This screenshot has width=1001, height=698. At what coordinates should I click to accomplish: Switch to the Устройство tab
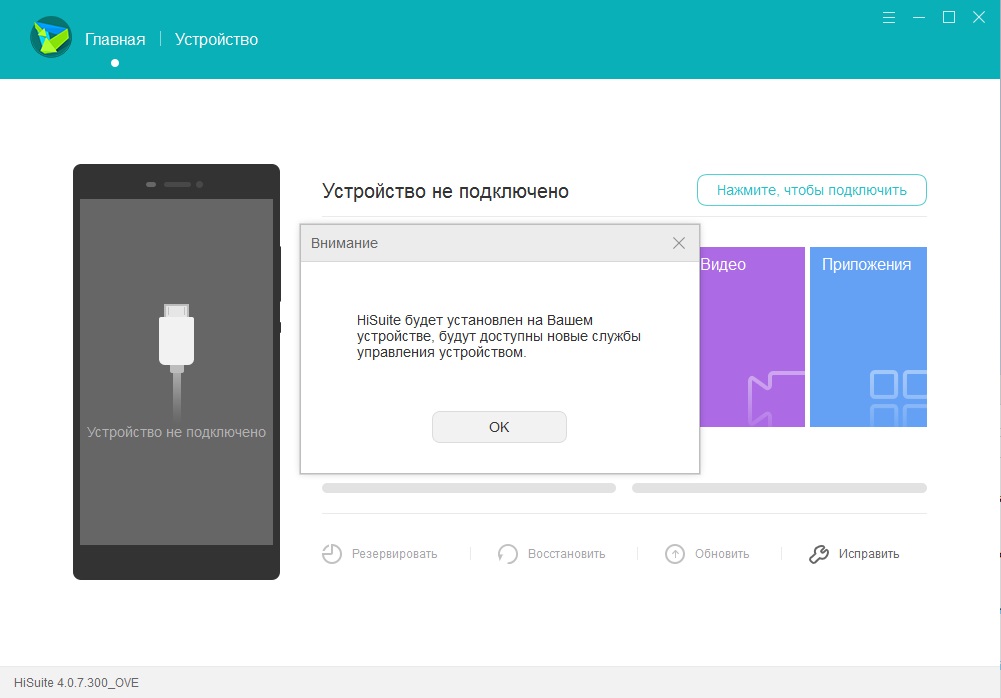click(x=216, y=40)
